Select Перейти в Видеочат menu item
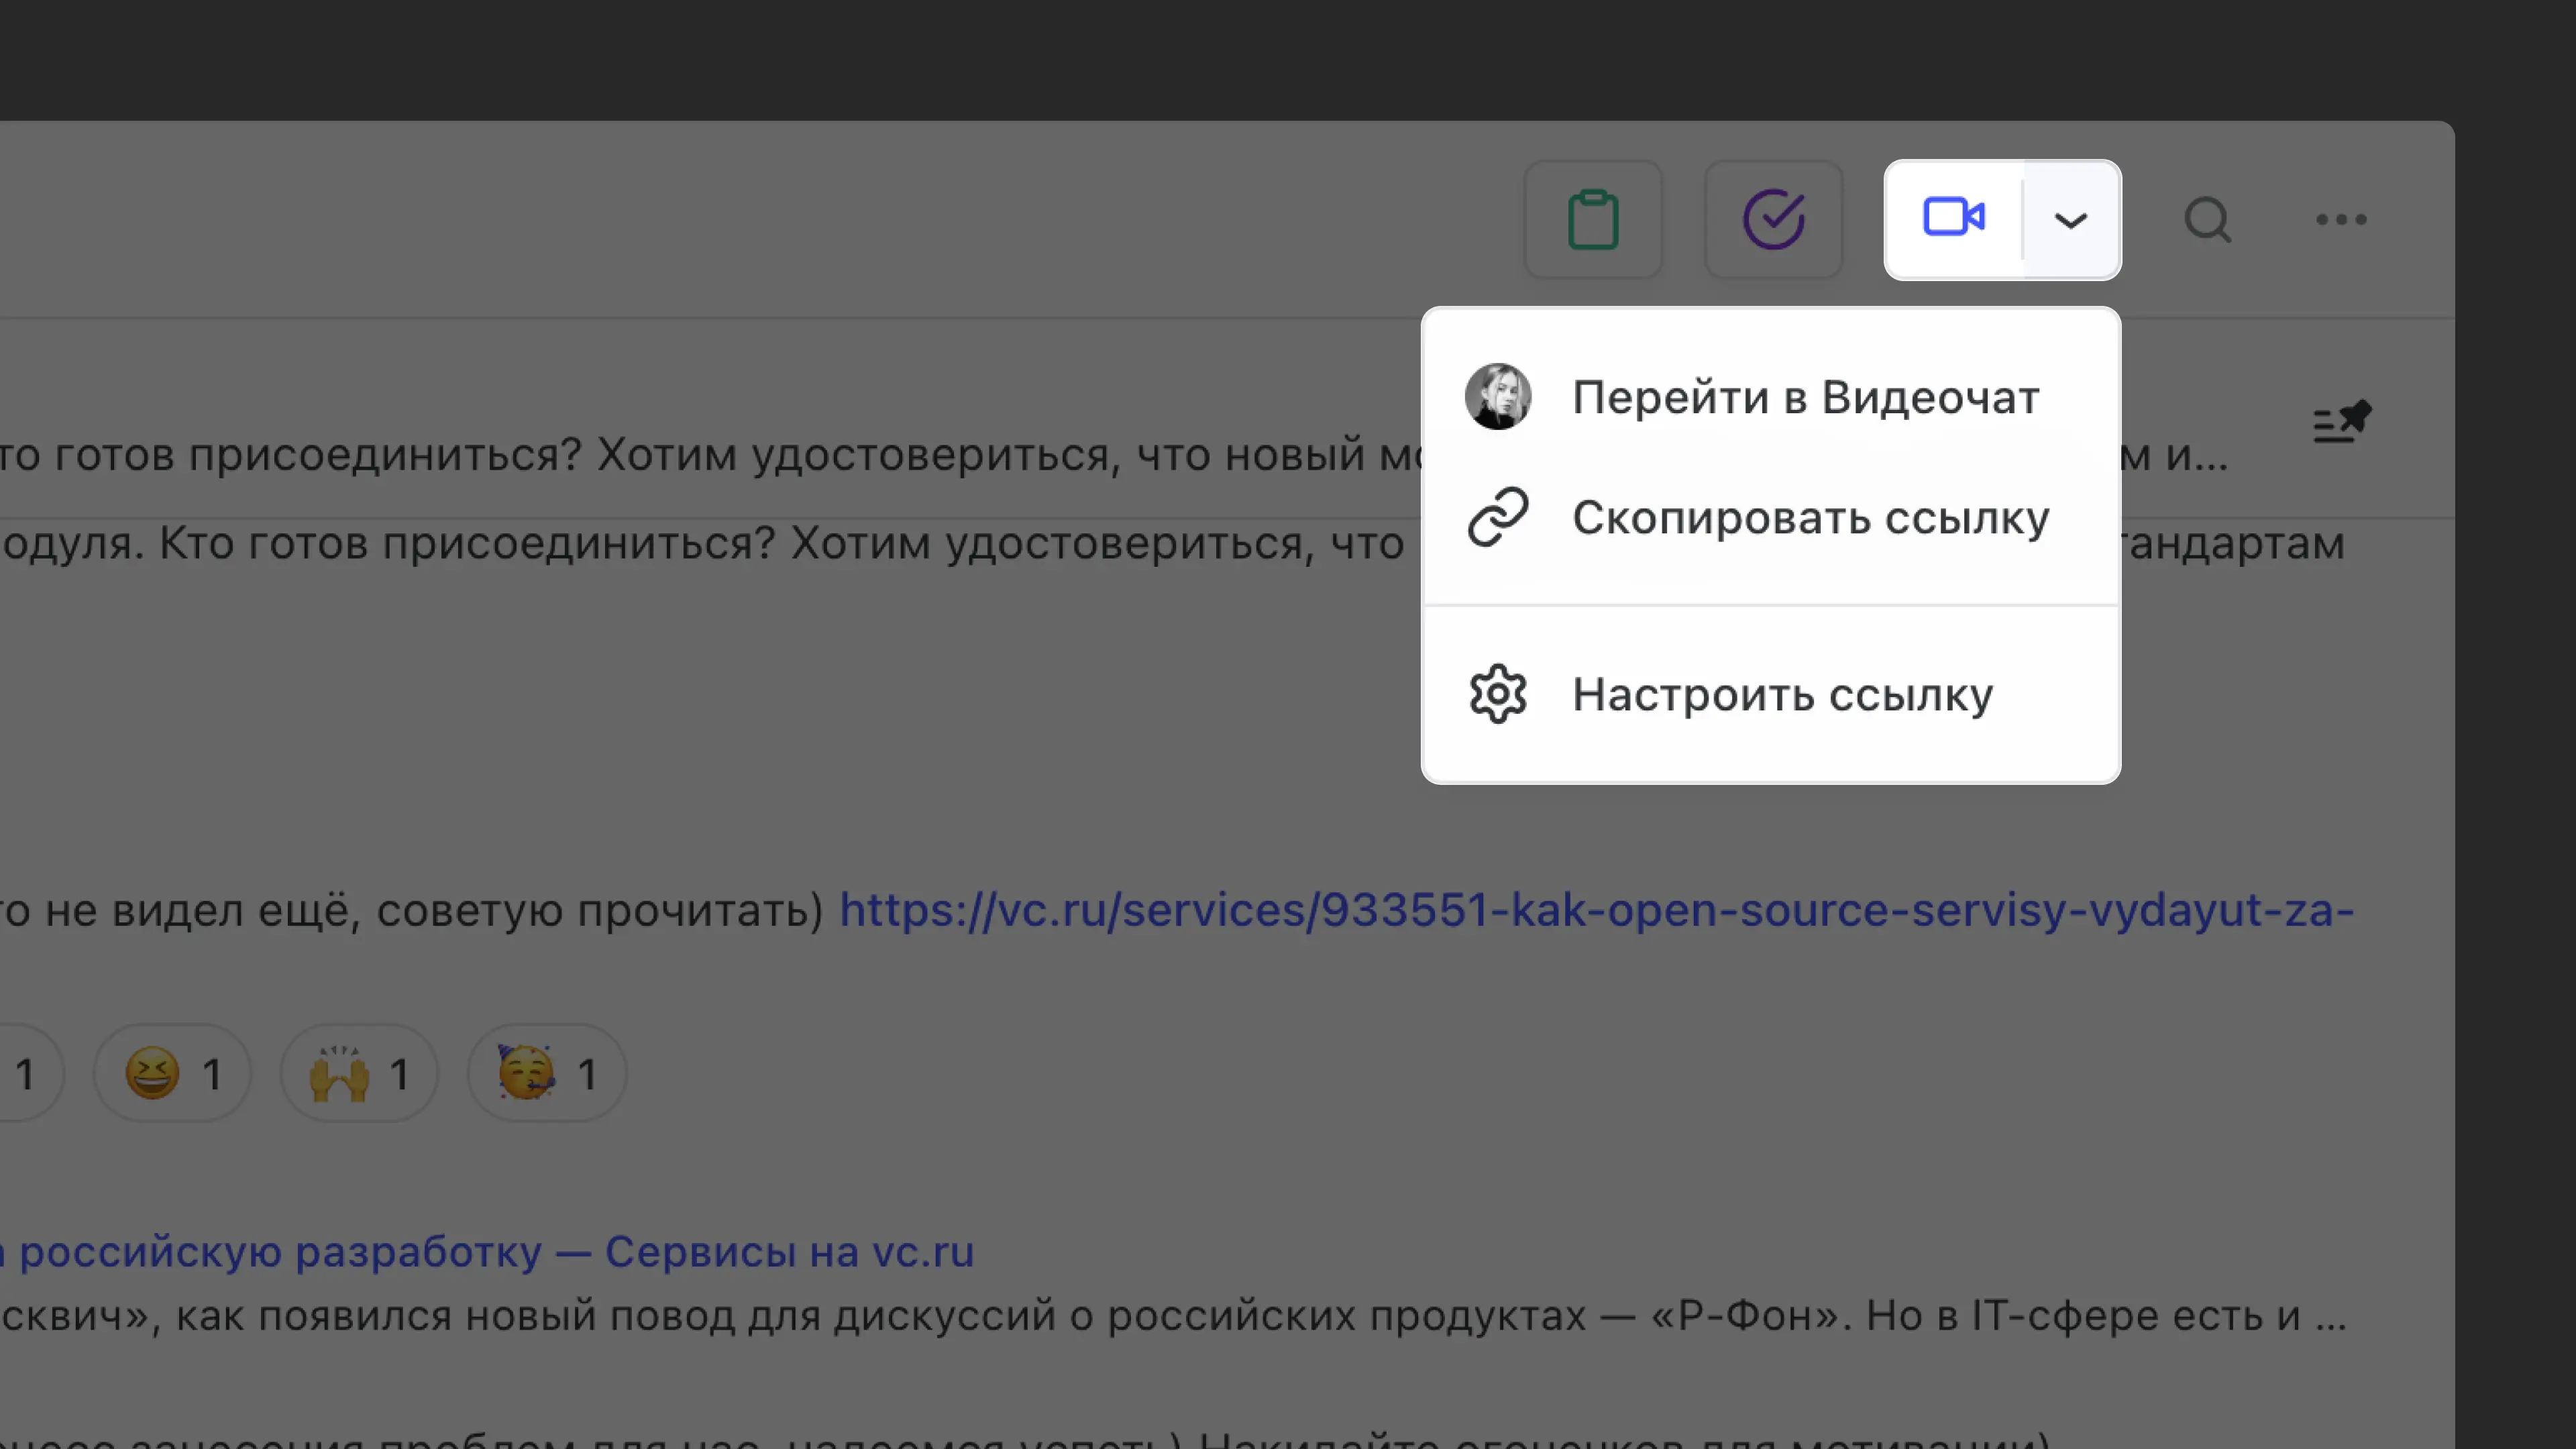 1805,397
